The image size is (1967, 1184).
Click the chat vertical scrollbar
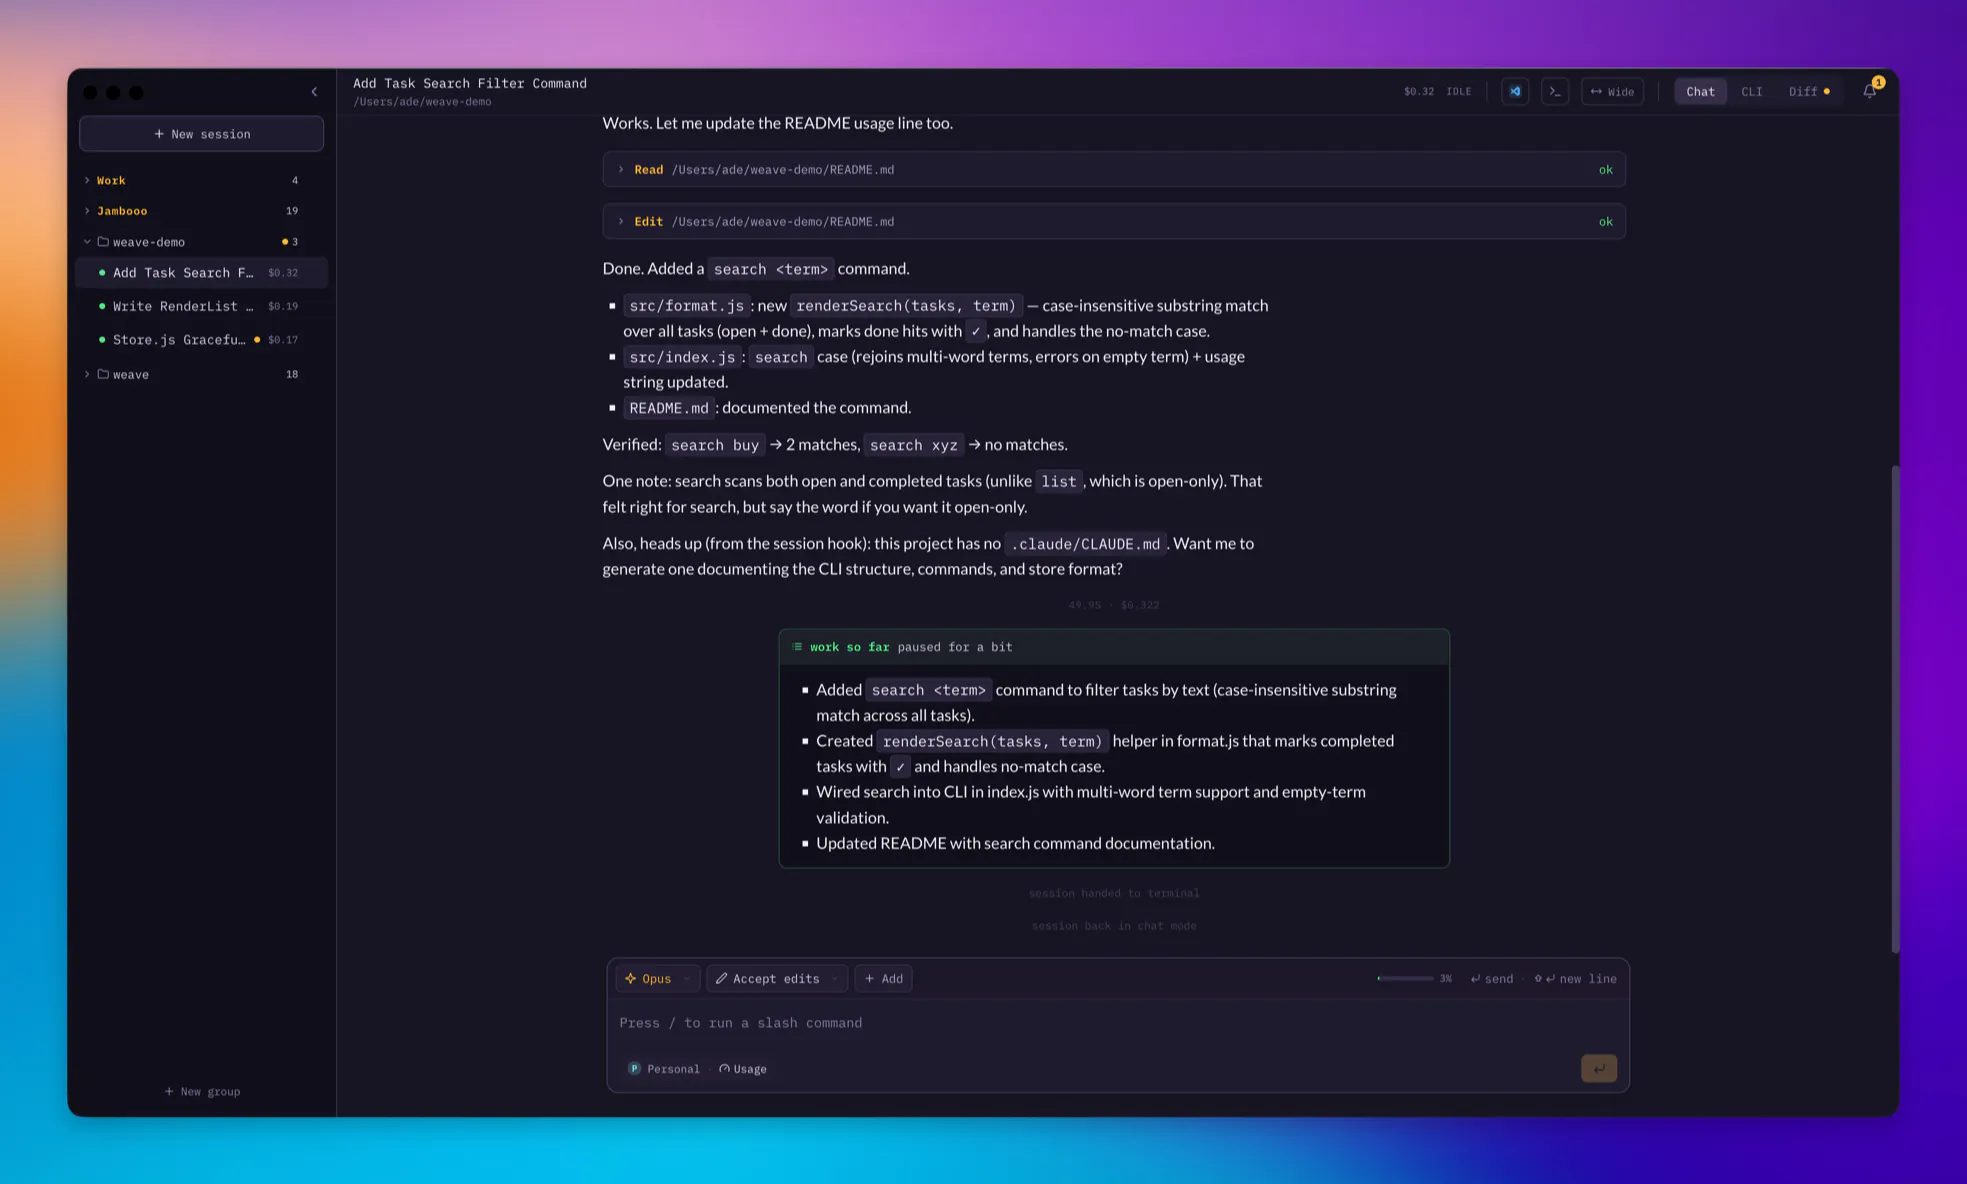tap(1894, 708)
